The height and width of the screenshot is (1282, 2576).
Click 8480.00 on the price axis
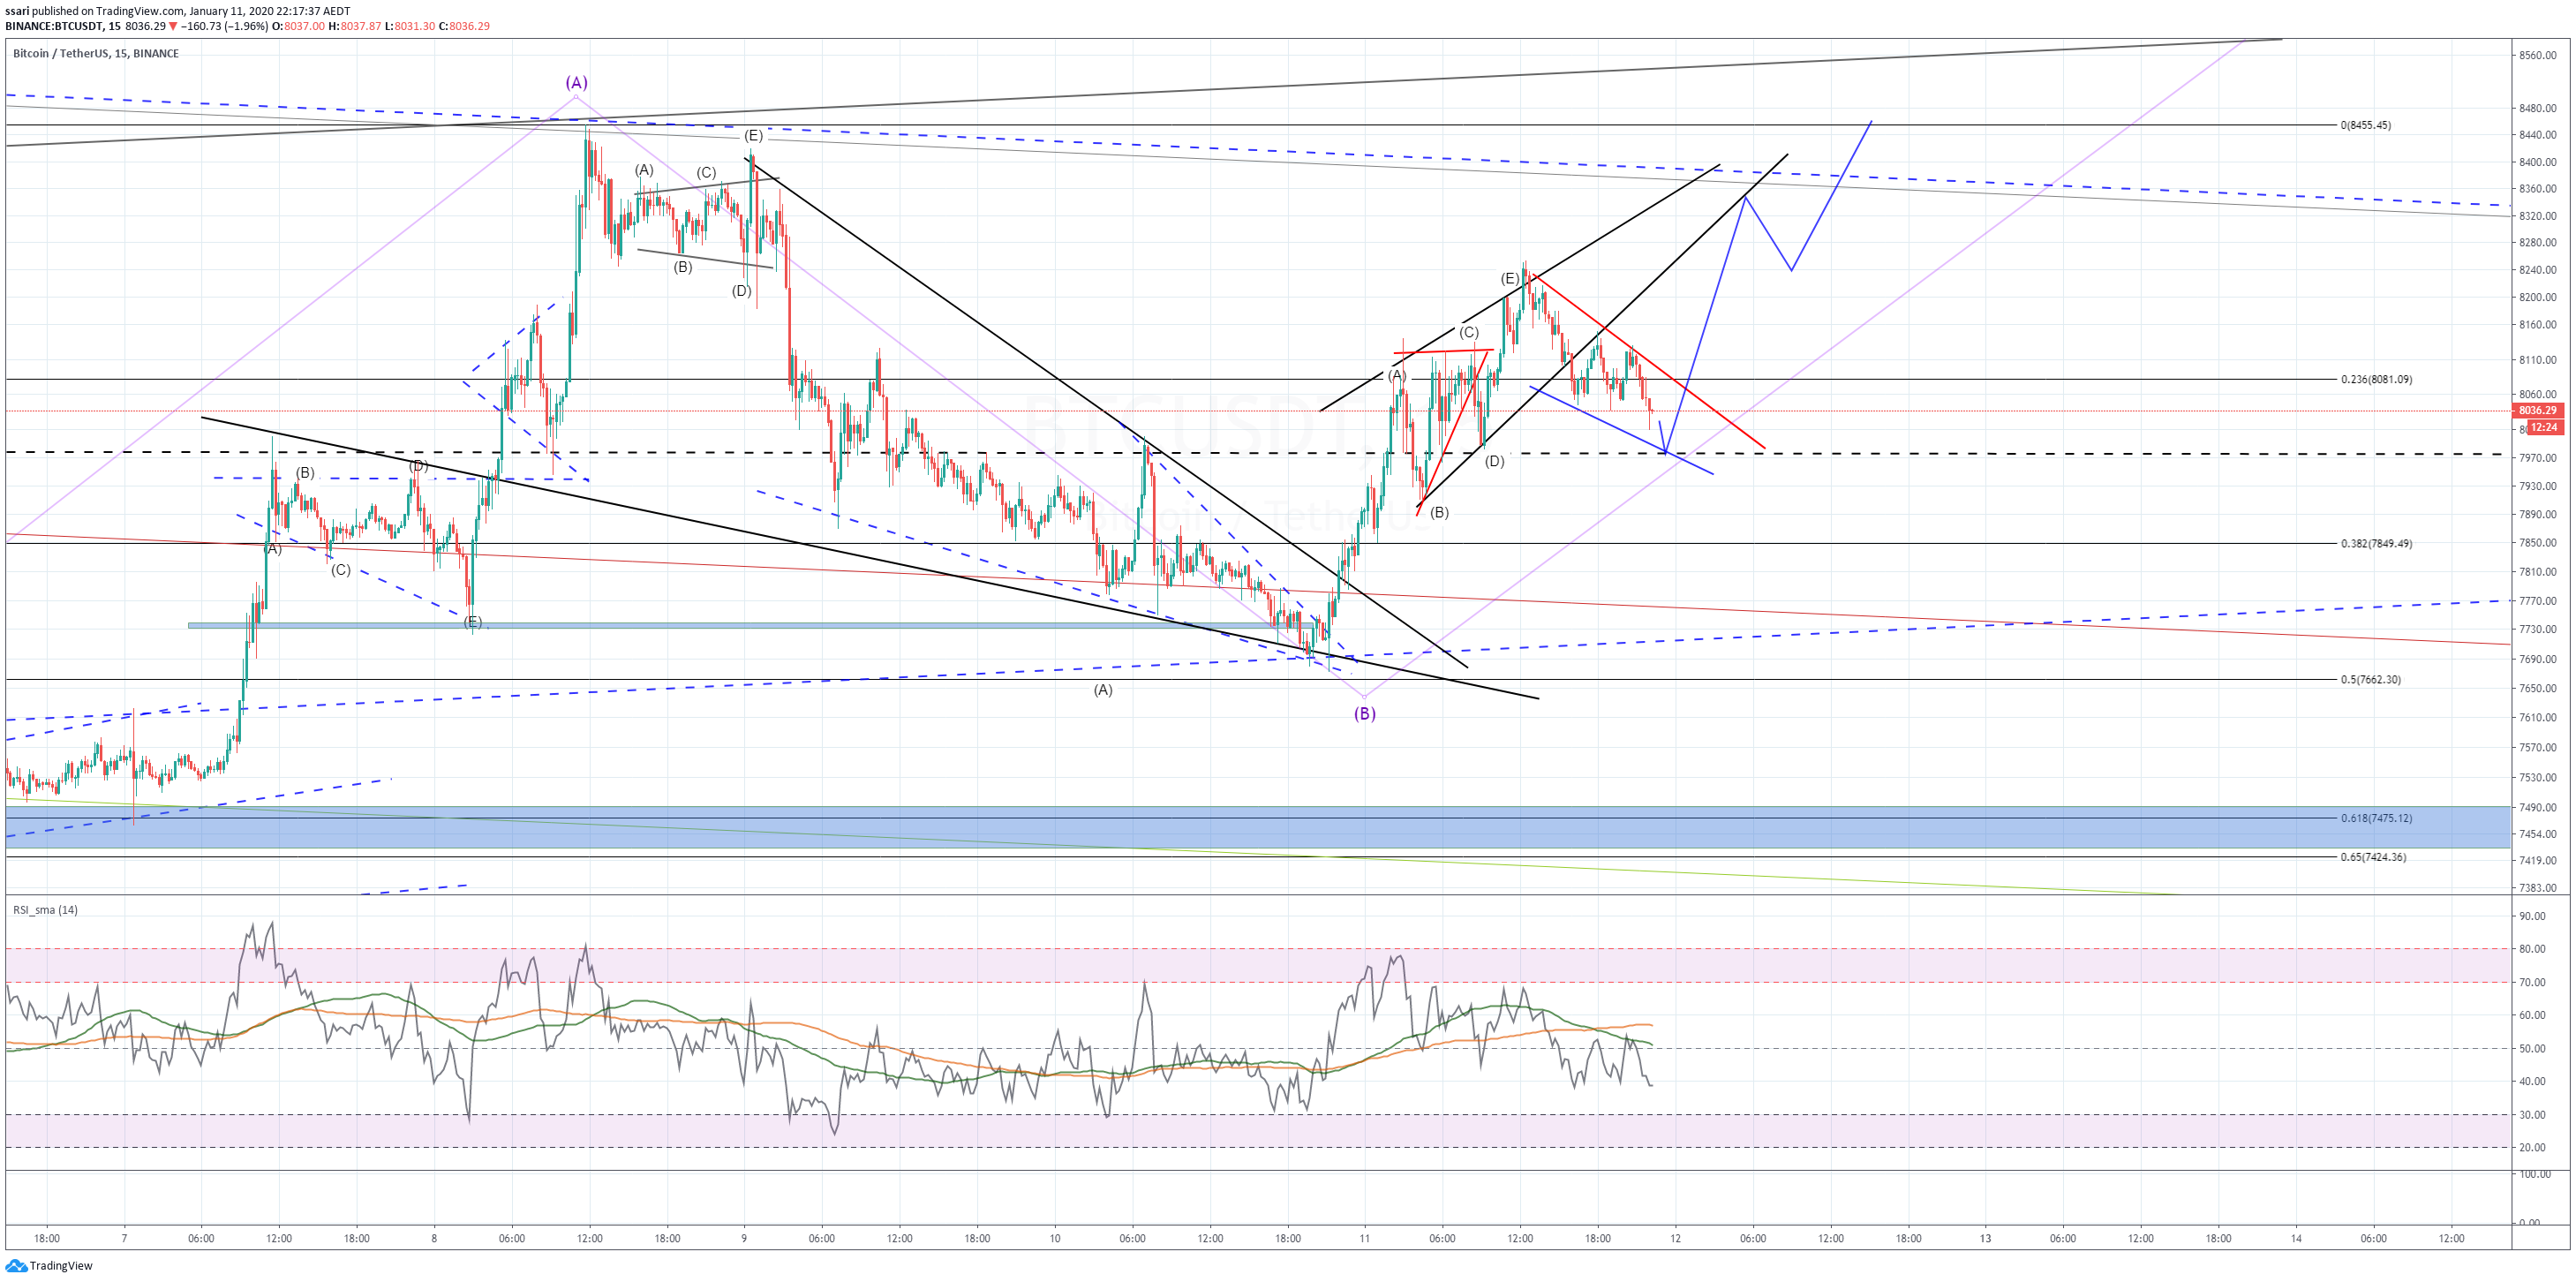(x=2538, y=108)
